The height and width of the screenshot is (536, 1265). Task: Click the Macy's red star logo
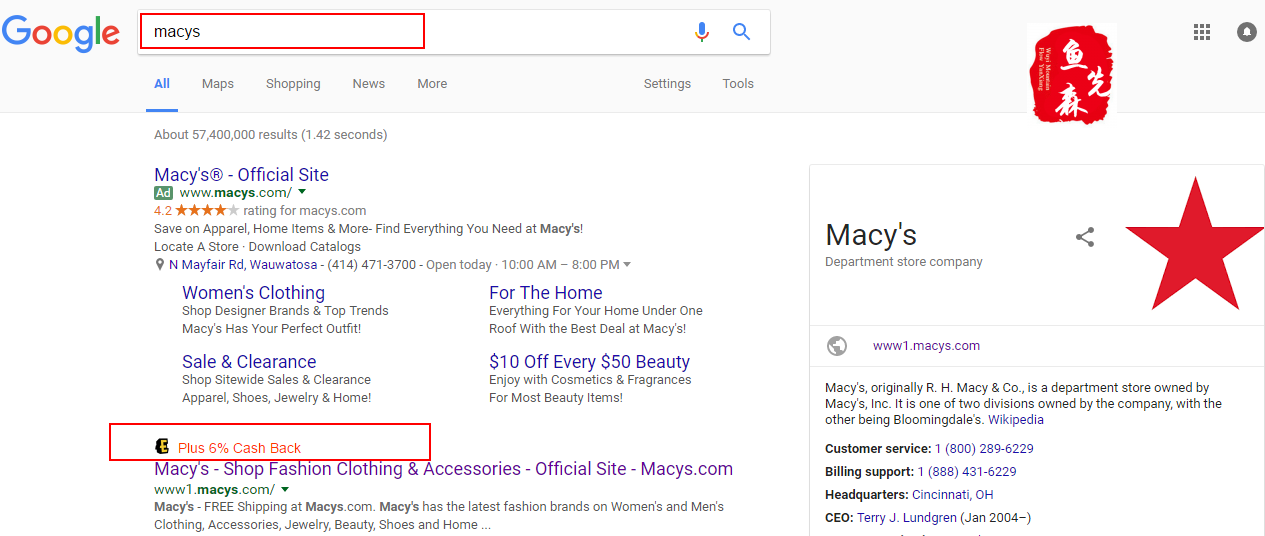coord(1195,245)
